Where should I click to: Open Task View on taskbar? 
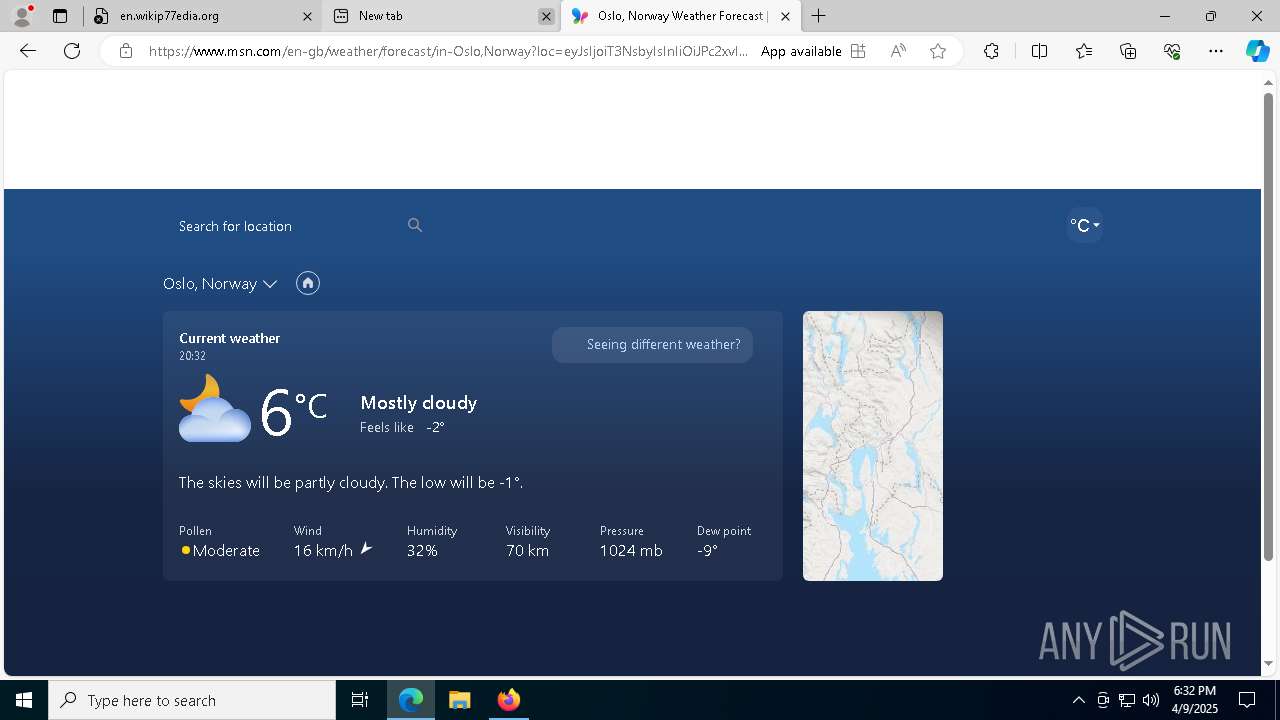tap(360, 700)
